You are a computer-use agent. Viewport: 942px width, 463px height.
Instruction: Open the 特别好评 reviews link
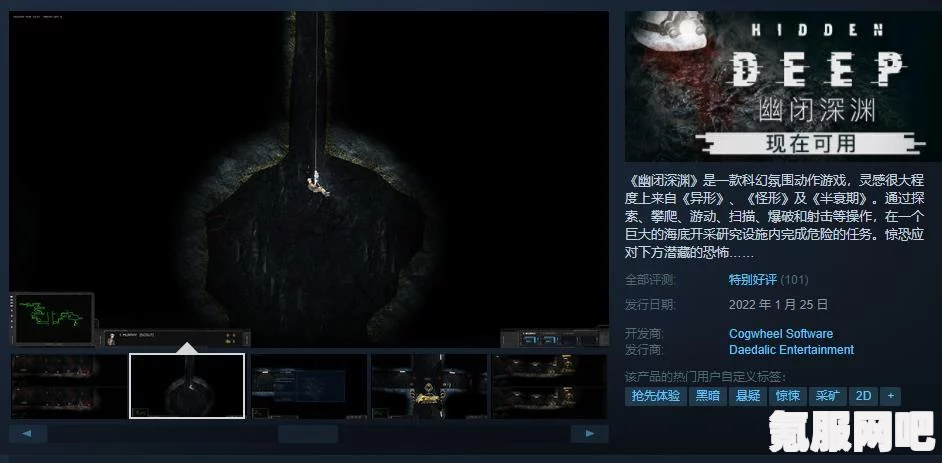(x=753, y=280)
